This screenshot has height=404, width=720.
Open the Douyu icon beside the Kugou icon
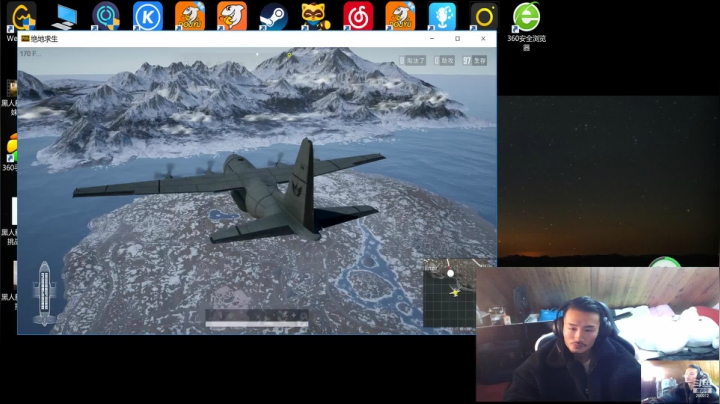[190, 16]
